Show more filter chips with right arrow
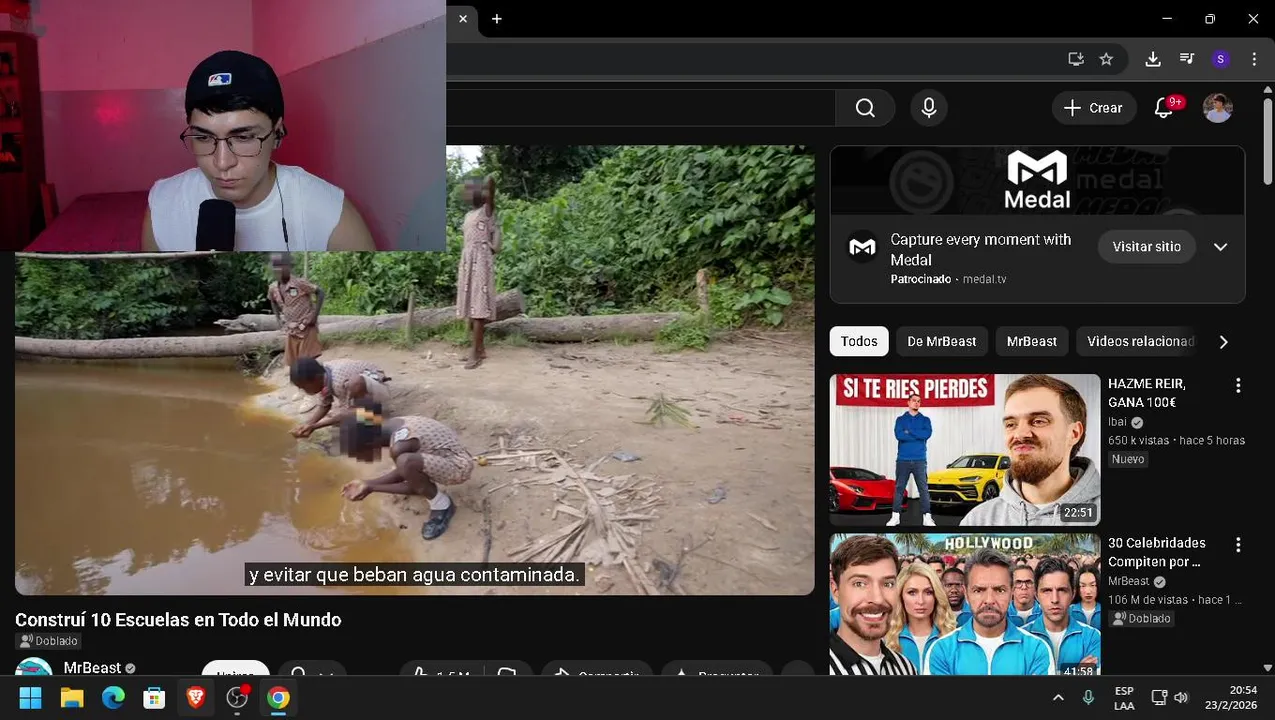The width and height of the screenshot is (1275, 720). click(1223, 342)
